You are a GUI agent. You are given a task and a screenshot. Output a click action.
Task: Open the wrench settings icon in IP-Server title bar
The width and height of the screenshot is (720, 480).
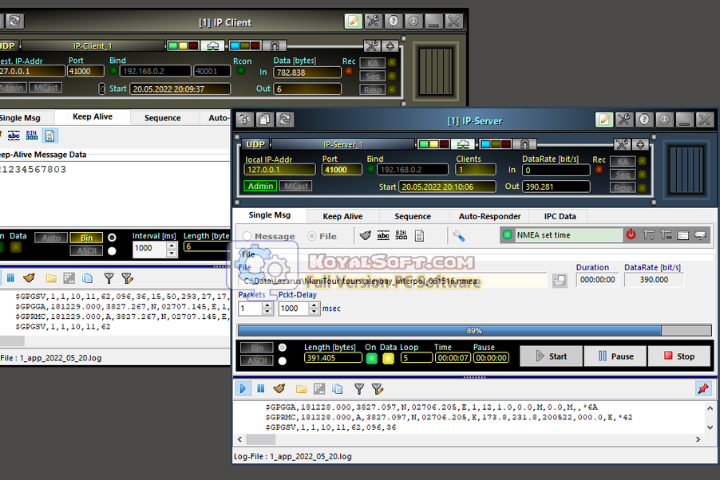click(x=624, y=120)
